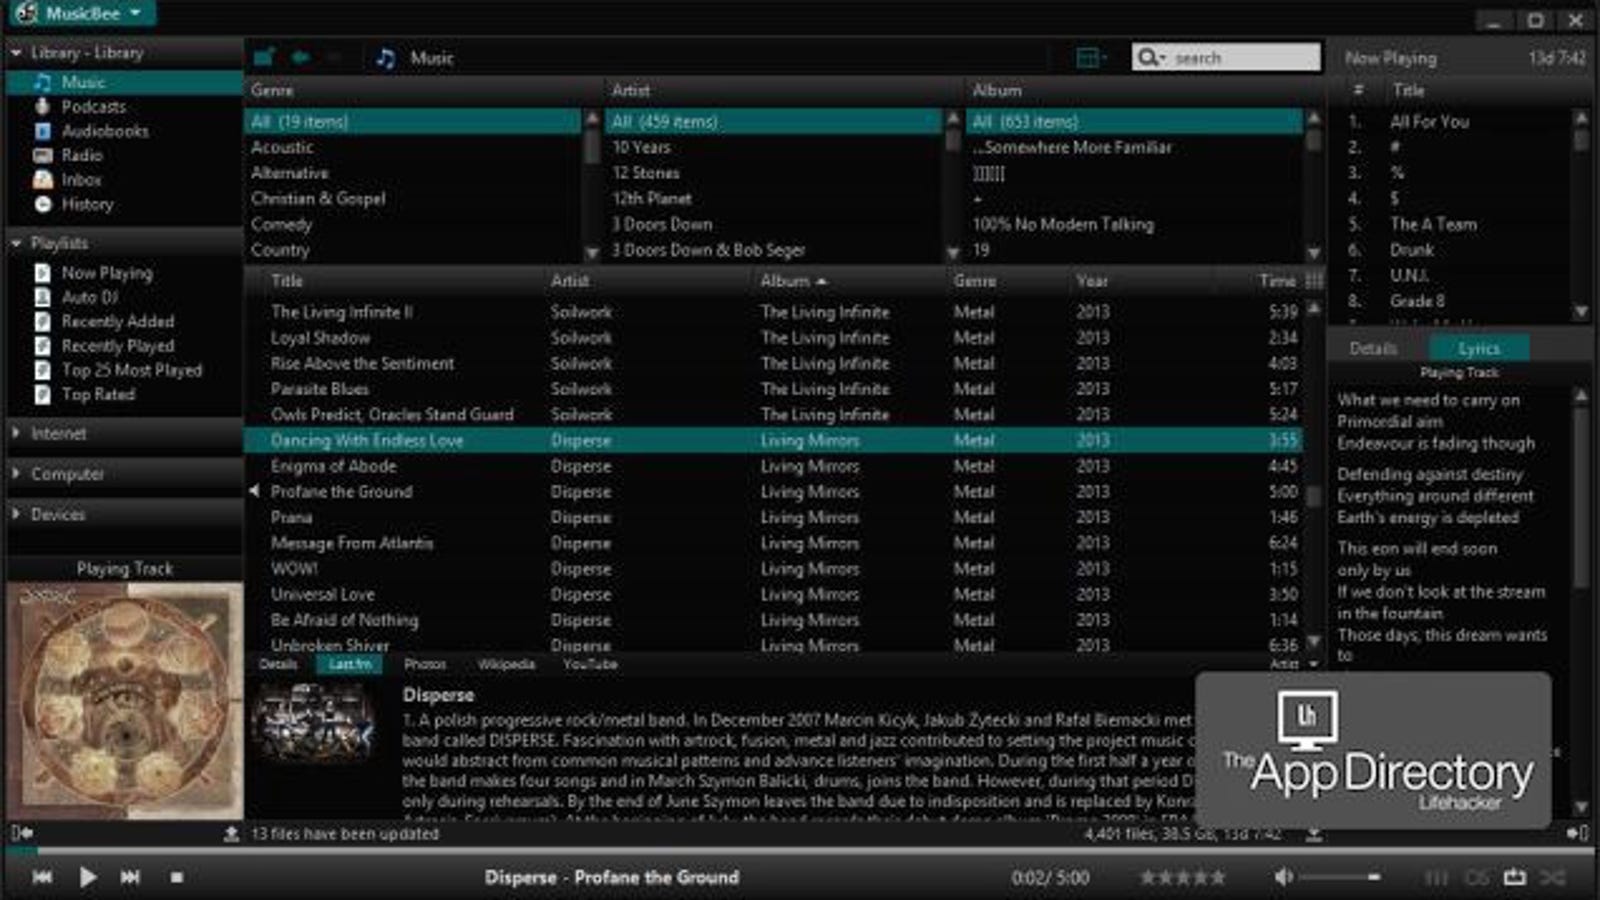Screen dimensions: 1600x900
Task: Stop playback with the stop button
Action: click(176, 877)
